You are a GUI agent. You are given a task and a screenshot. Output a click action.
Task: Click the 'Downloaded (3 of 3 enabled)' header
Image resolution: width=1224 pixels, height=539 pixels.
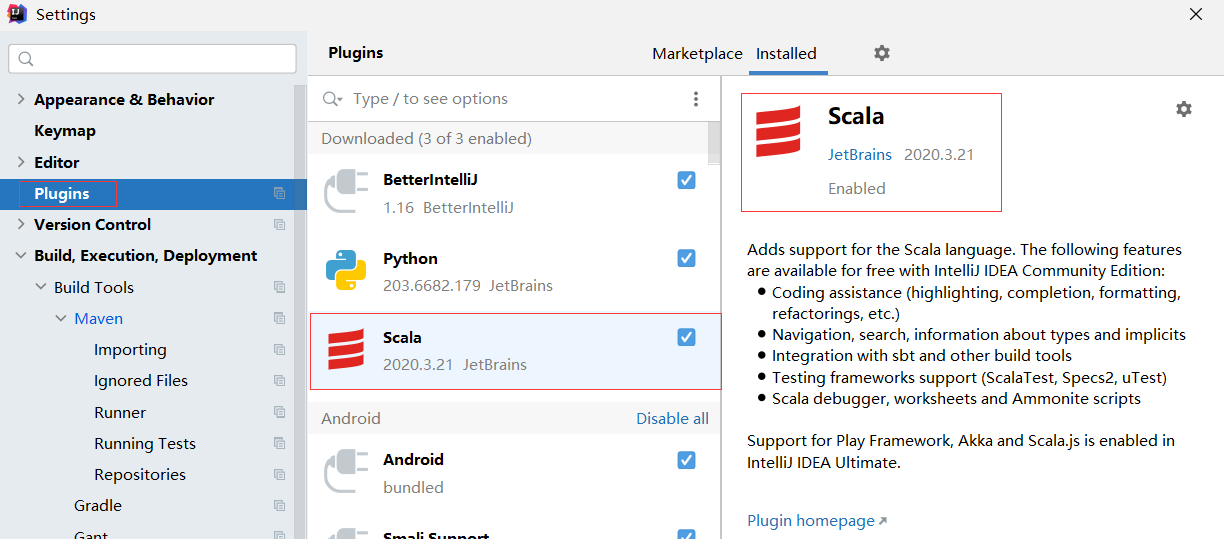[427, 139]
